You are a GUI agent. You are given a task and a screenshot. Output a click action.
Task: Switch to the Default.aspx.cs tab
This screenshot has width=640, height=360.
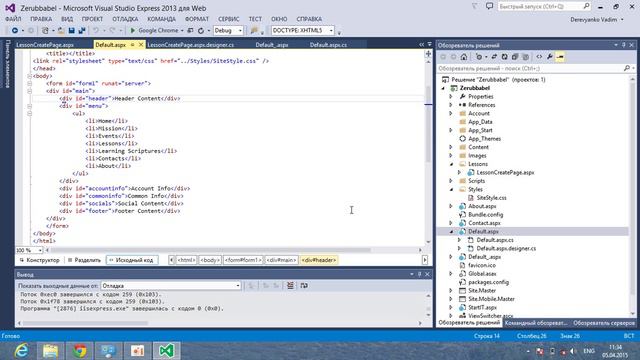328,45
